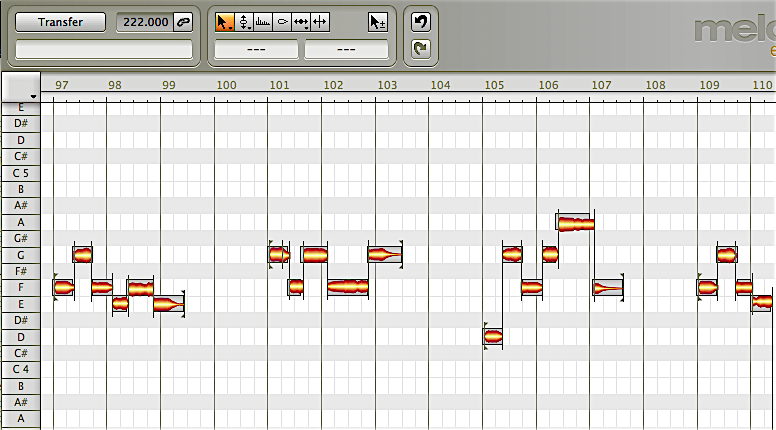Click the empty field below Transfer
The width and height of the screenshot is (776, 430).
104,49
